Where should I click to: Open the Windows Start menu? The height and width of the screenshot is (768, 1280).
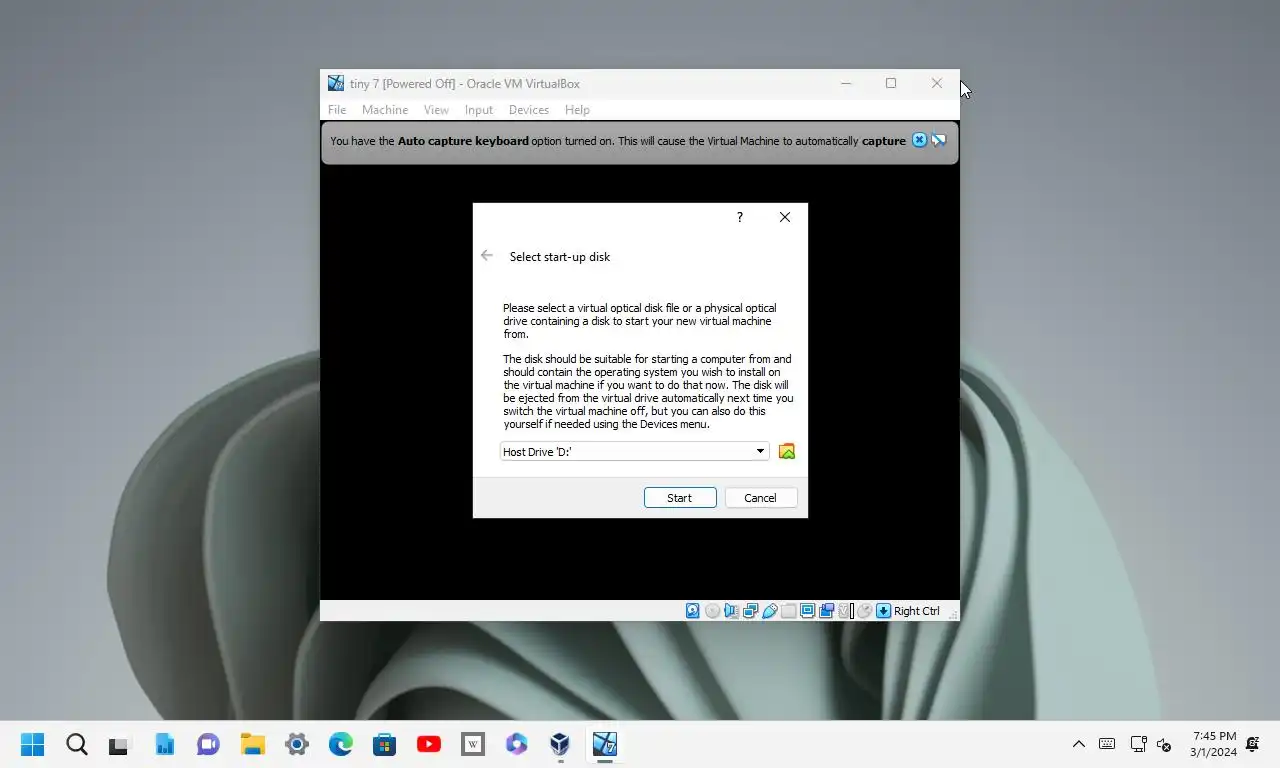(33, 744)
